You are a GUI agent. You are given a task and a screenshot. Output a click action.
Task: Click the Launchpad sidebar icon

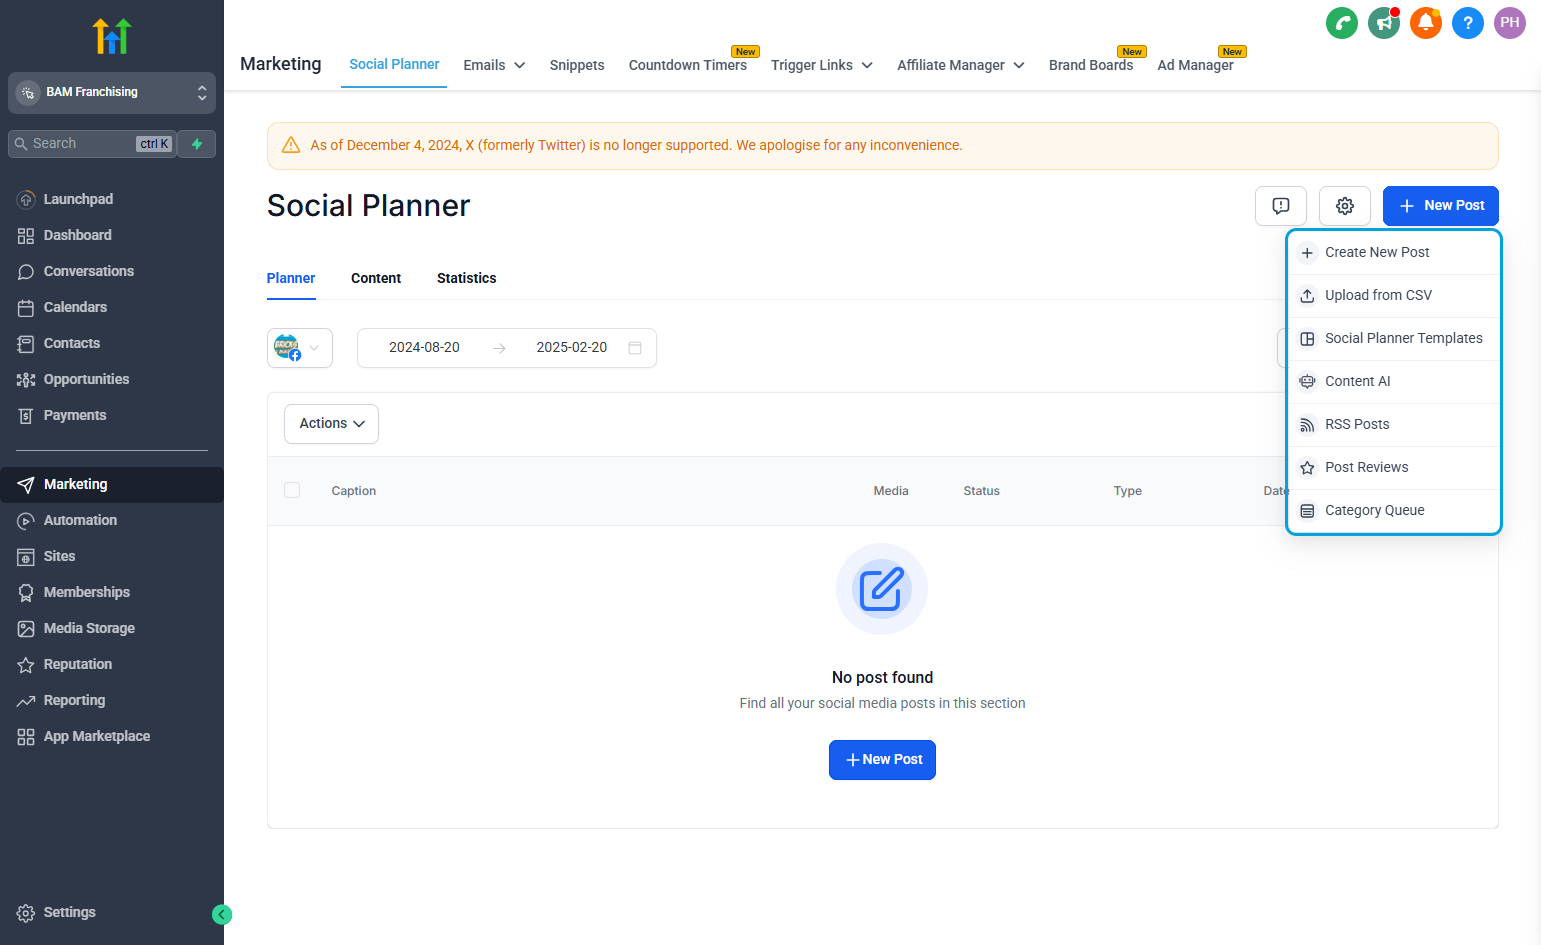pos(26,199)
